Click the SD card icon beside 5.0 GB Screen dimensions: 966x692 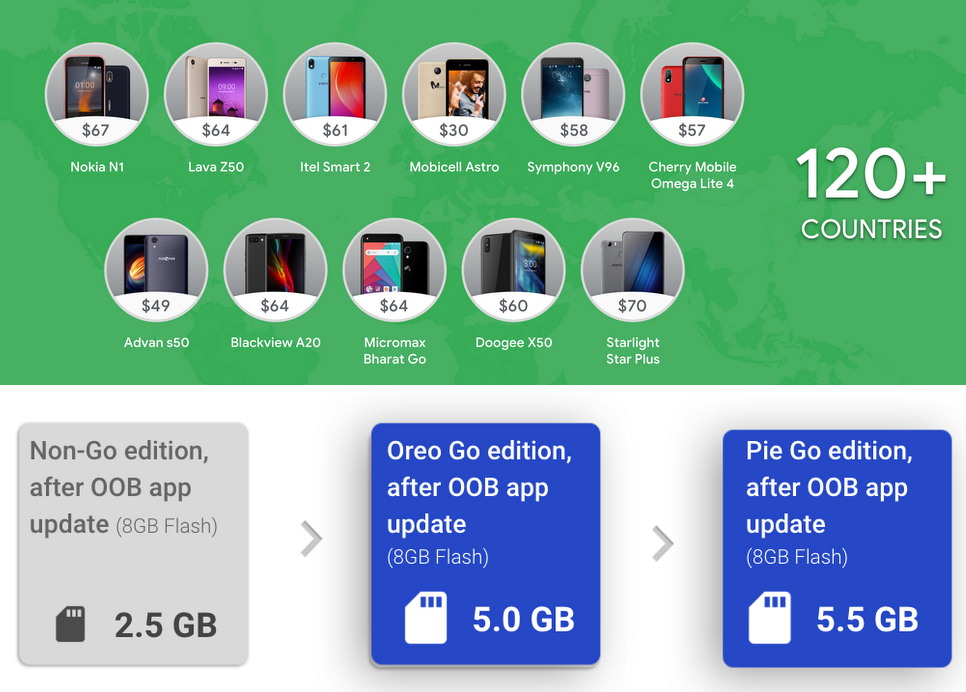point(426,618)
